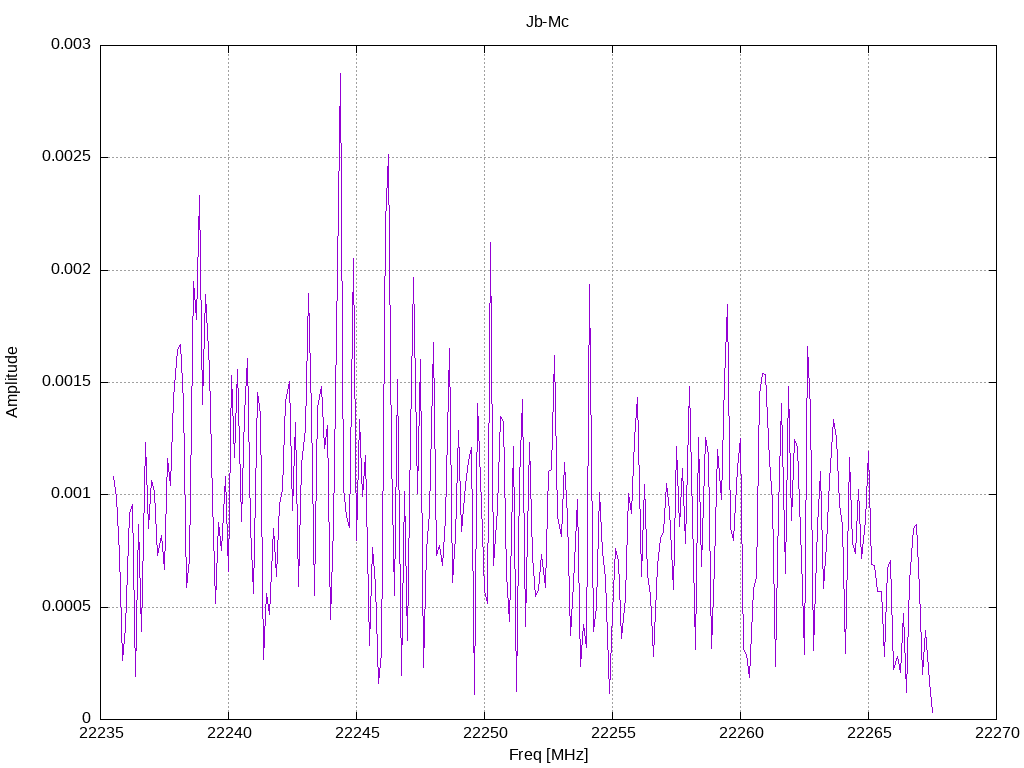Image resolution: width=1024 pixels, height=768 pixels.
Task: Click y-axis tick label 0.0005
Action: pyautogui.click(x=66, y=606)
